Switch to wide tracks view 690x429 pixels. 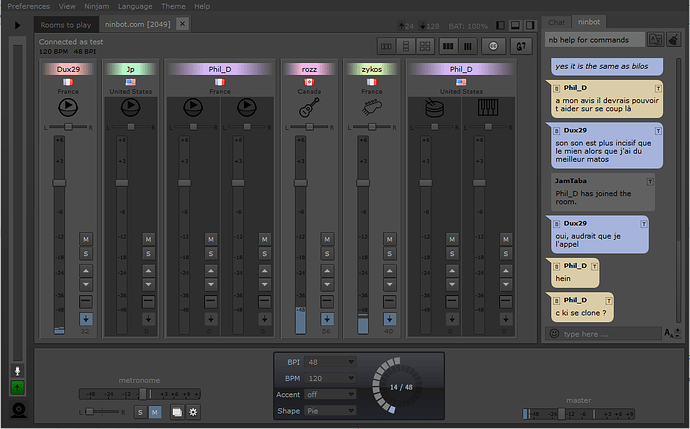pyautogui.click(x=448, y=46)
